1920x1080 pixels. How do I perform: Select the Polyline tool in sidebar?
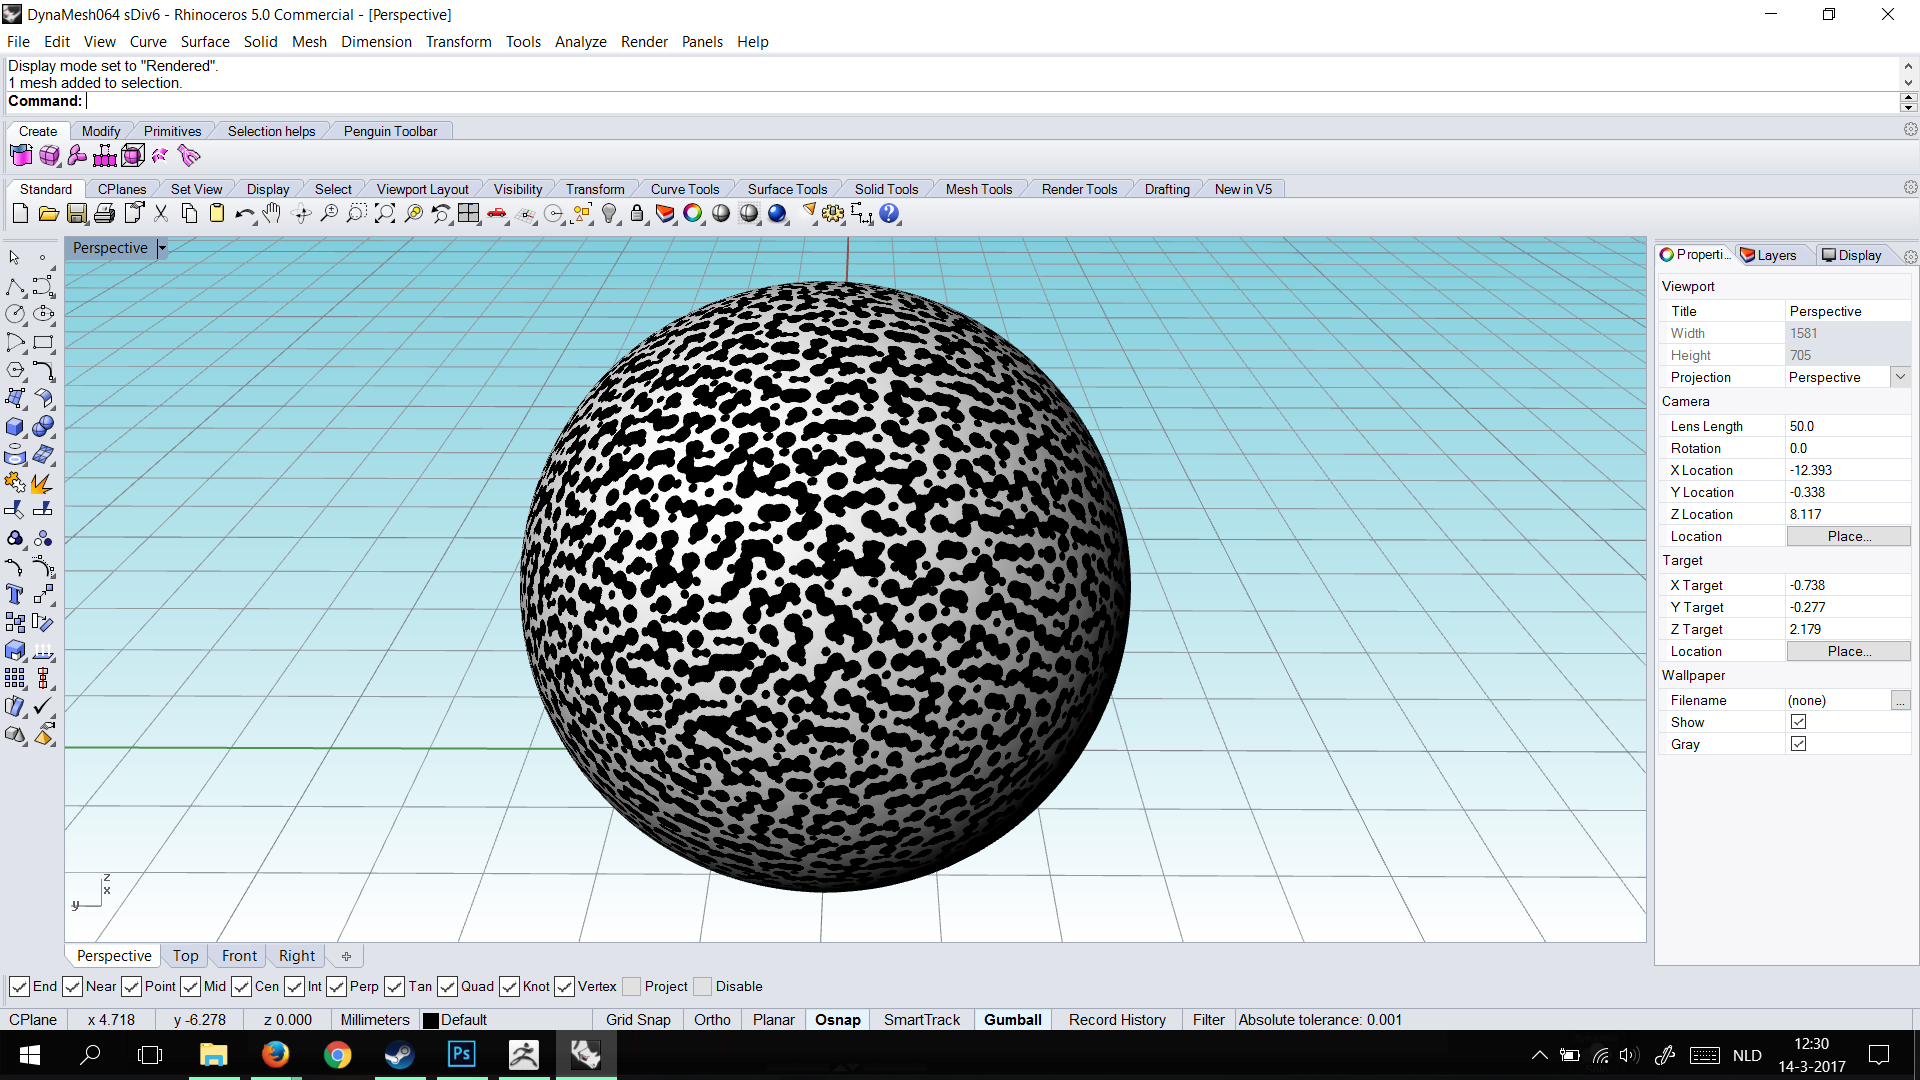[x=15, y=287]
